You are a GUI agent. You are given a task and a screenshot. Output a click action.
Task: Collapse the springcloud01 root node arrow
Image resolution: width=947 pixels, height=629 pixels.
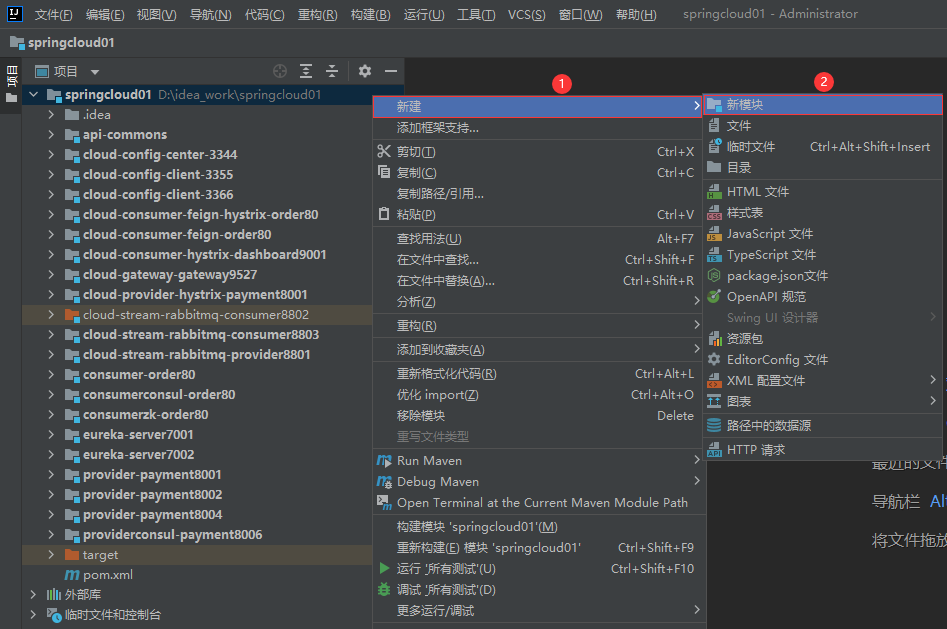(x=34, y=95)
